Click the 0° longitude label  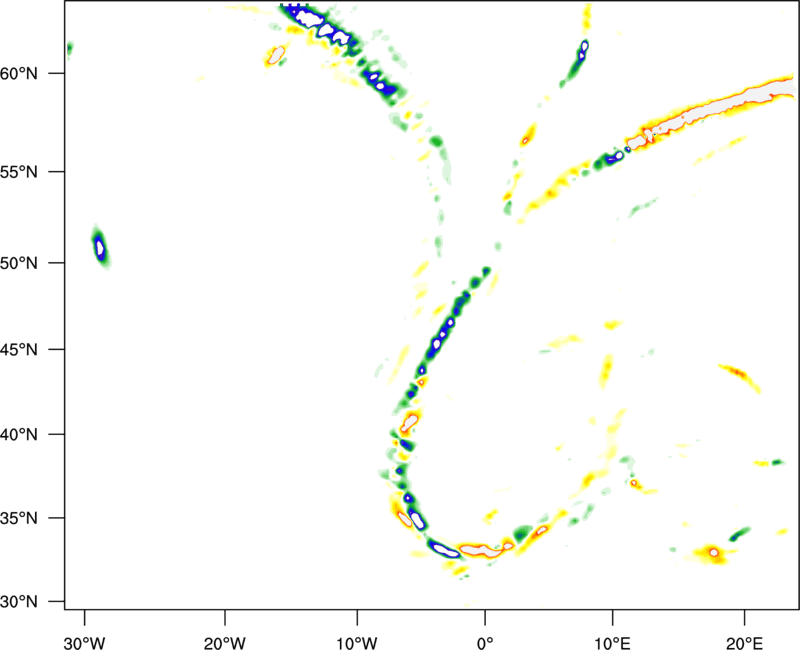tap(485, 643)
